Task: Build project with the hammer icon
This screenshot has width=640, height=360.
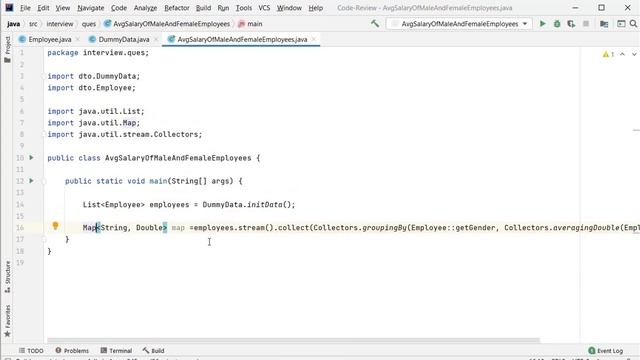Action: coord(375,24)
